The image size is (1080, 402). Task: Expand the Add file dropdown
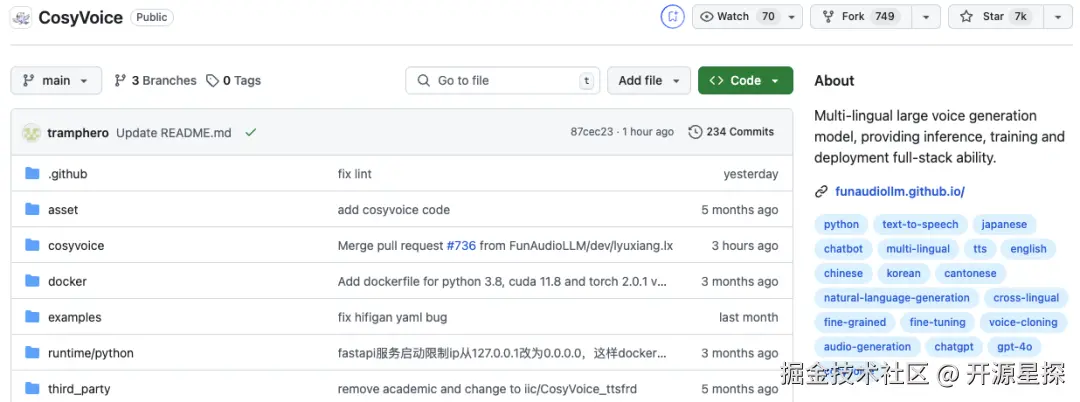pos(649,81)
